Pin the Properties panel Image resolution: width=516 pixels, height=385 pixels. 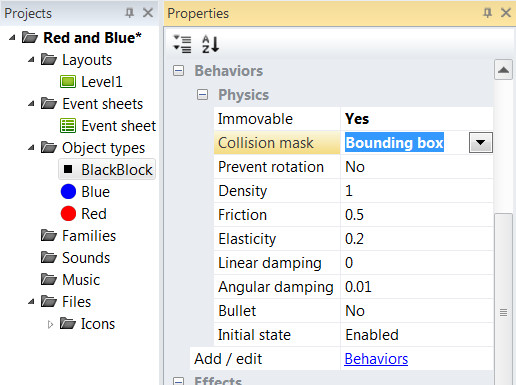click(x=487, y=13)
